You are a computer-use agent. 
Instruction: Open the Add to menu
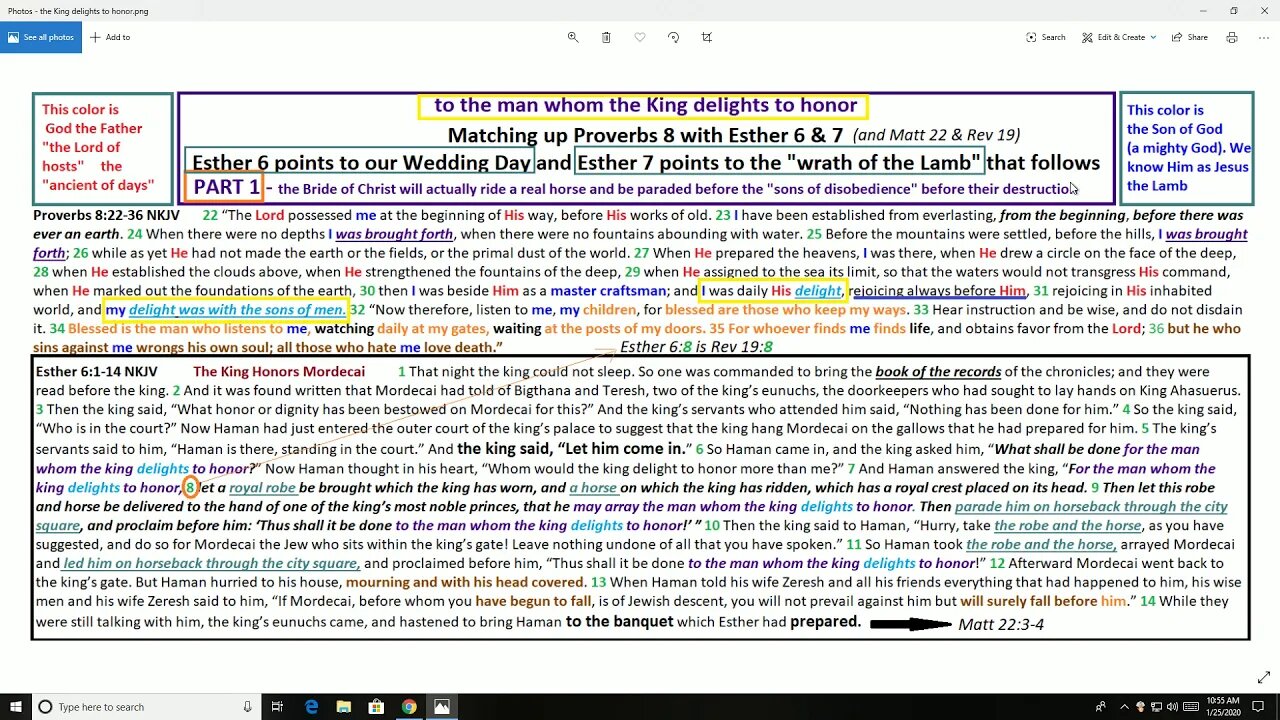(x=110, y=37)
